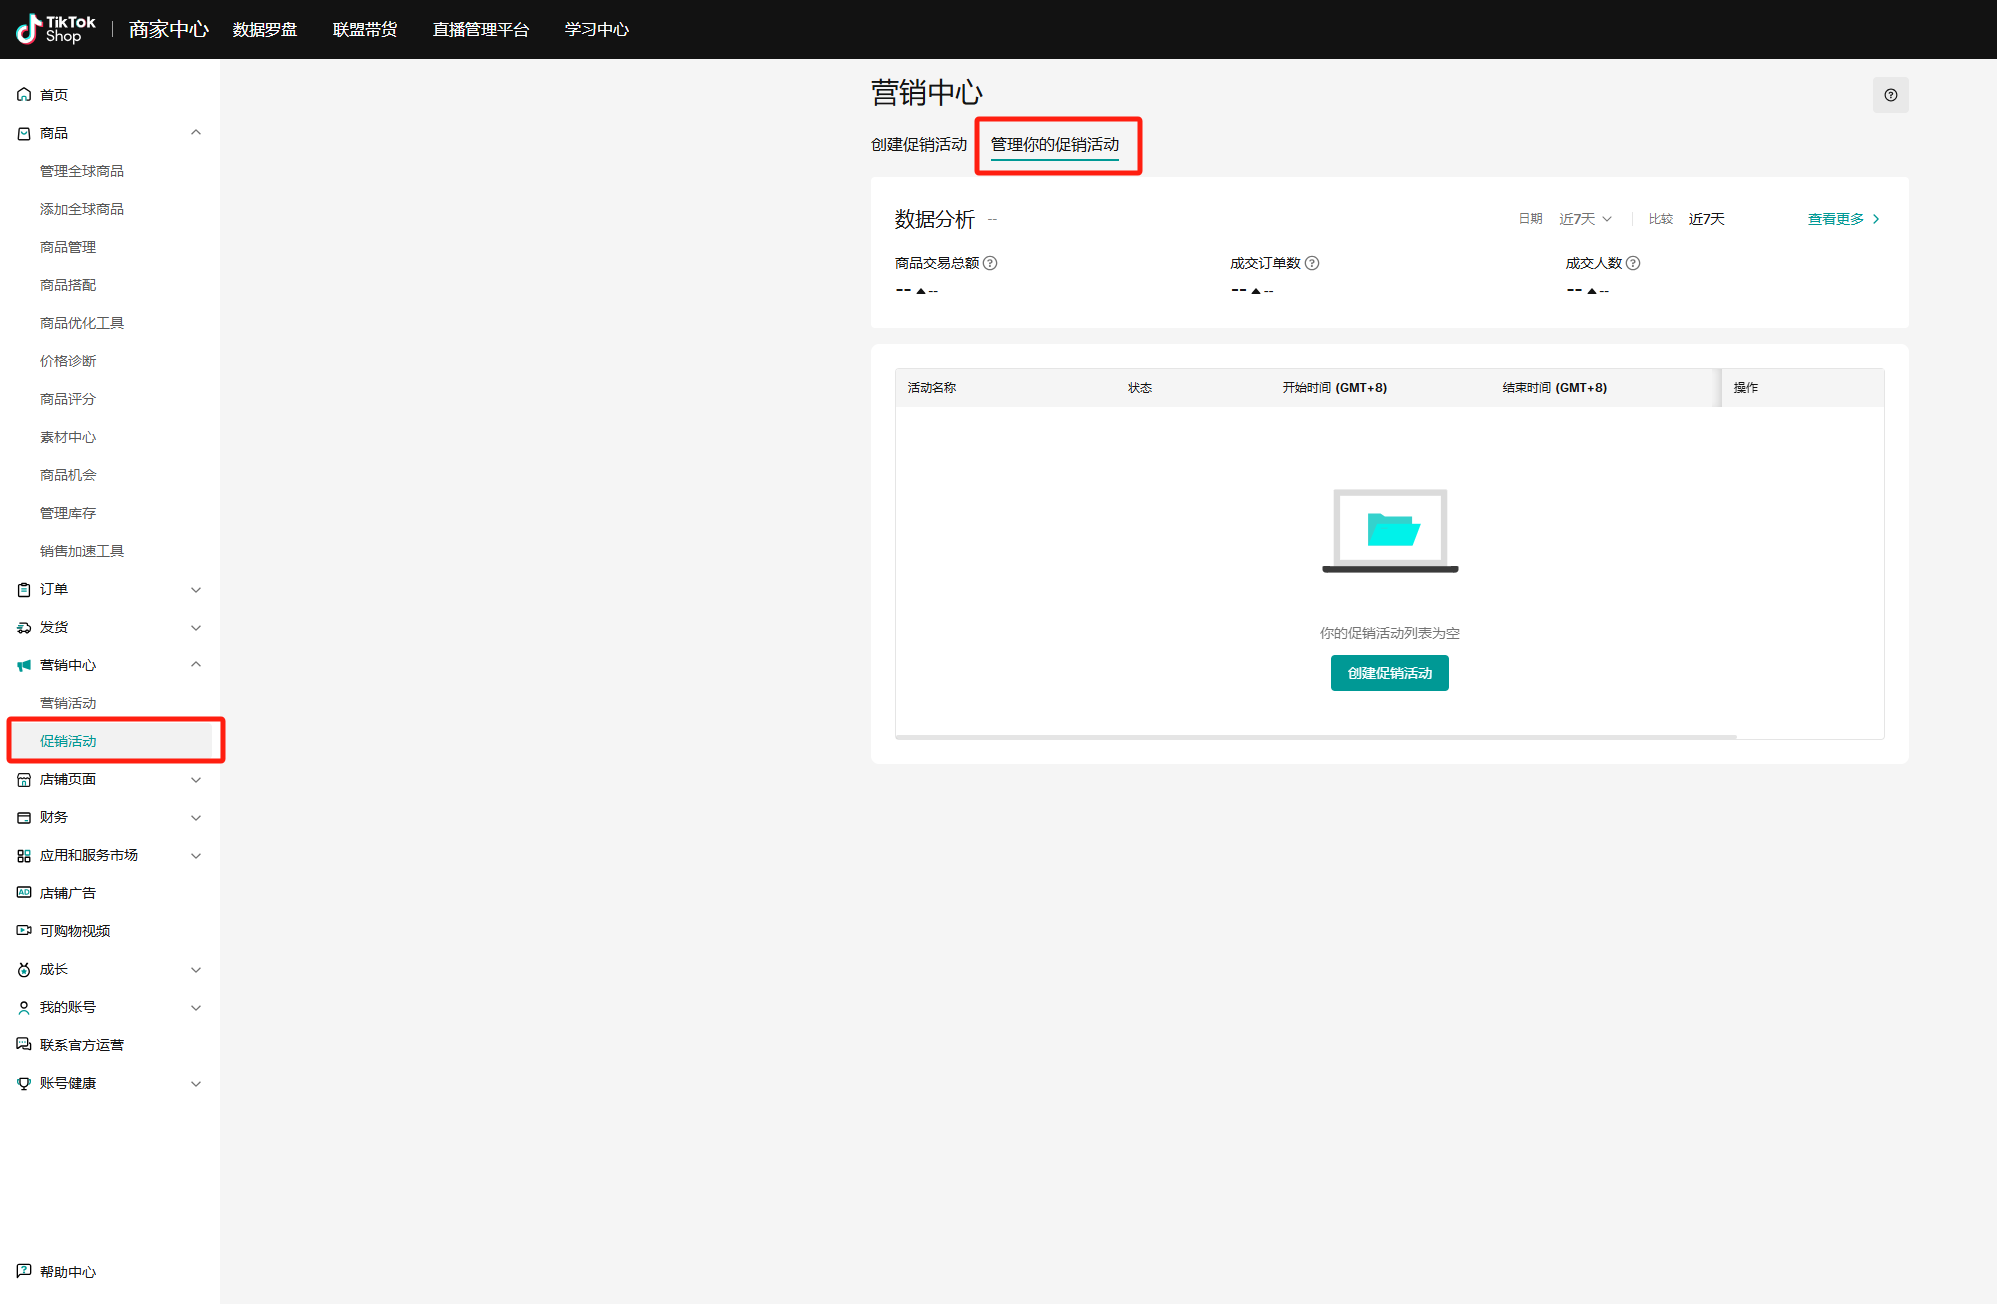Click info icon beside 成交订单数
The height and width of the screenshot is (1304, 1997).
pyautogui.click(x=1312, y=263)
